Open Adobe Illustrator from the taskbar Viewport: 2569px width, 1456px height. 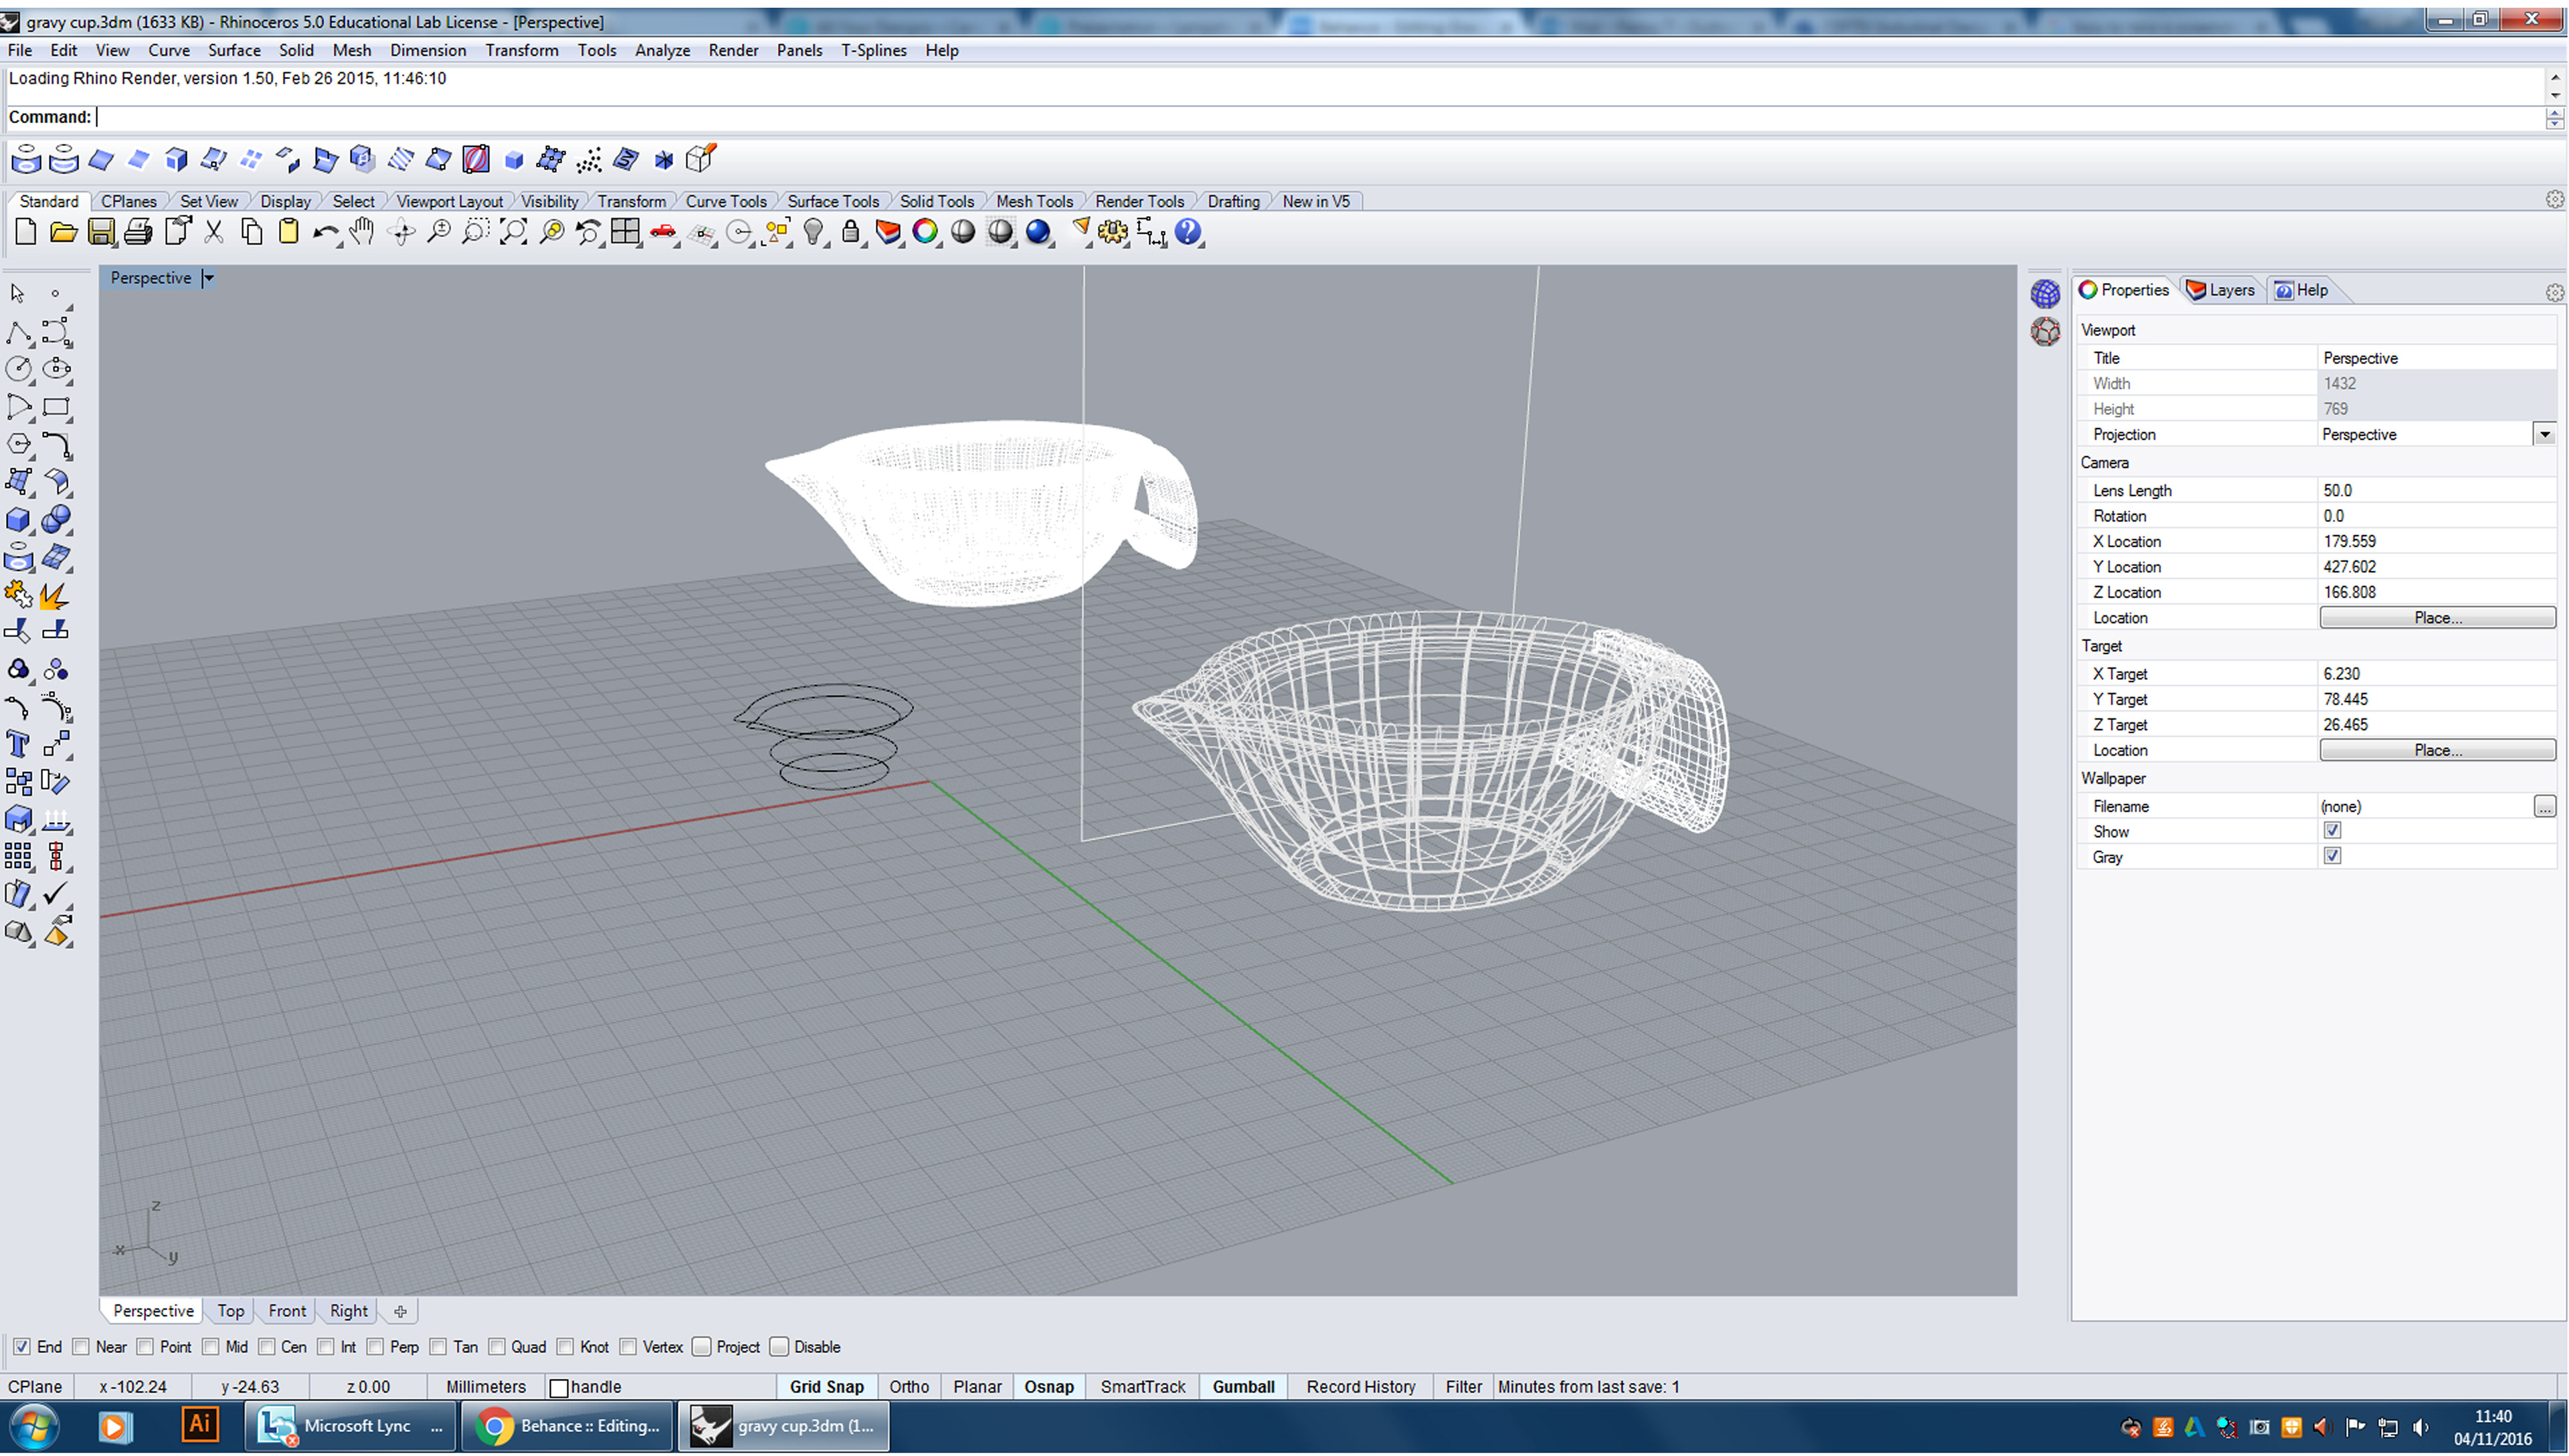199,1424
